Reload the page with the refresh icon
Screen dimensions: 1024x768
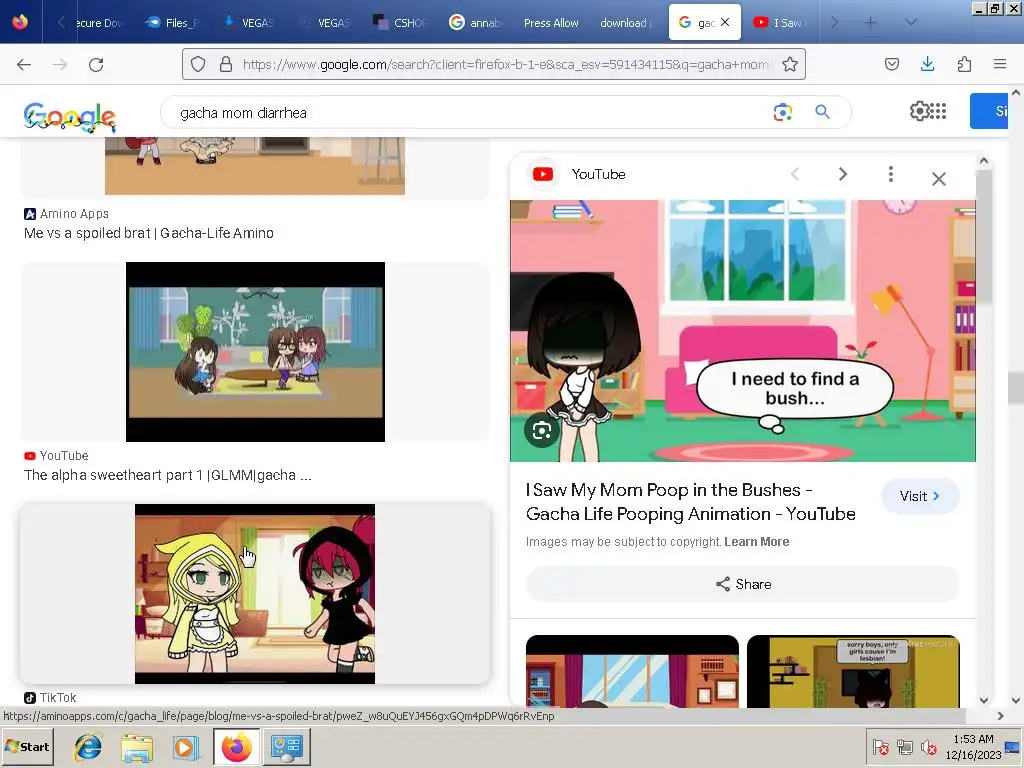(96, 64)
